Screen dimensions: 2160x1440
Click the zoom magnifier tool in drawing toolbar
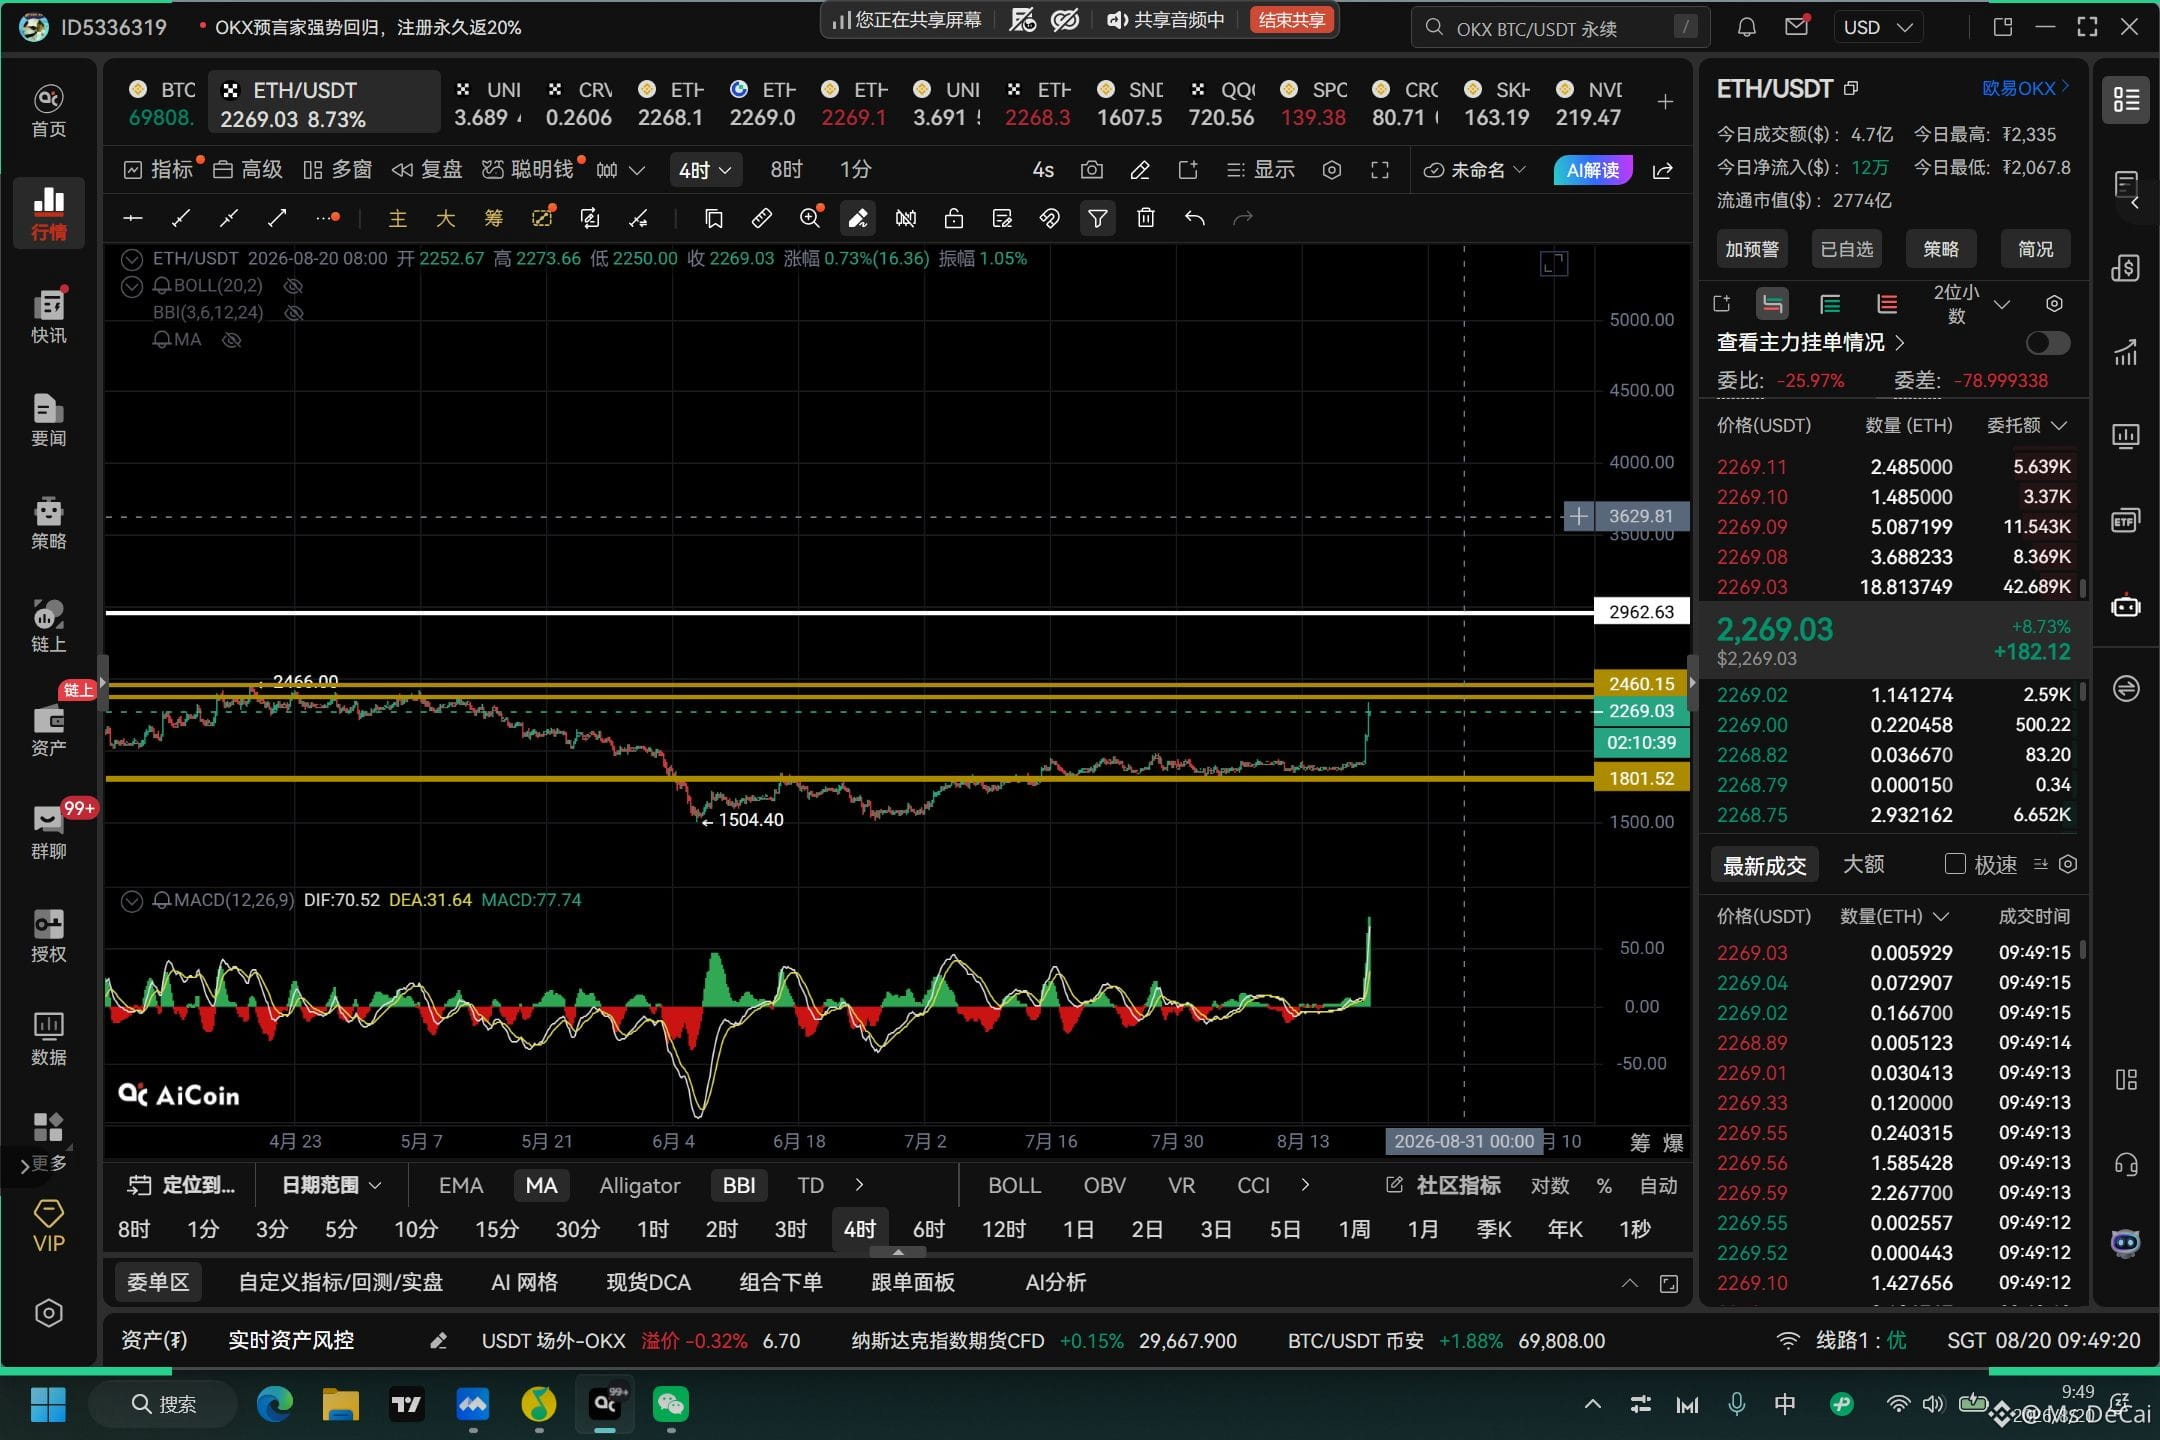[x=810, y=218]
